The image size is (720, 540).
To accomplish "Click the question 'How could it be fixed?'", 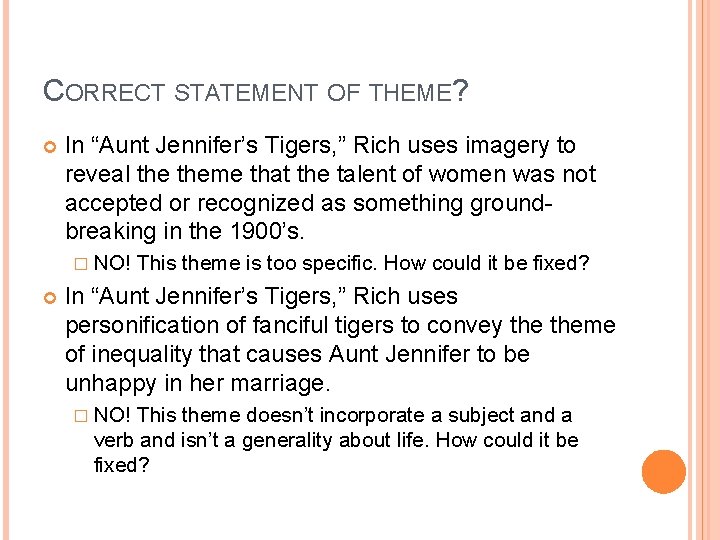I will point(486,263).
